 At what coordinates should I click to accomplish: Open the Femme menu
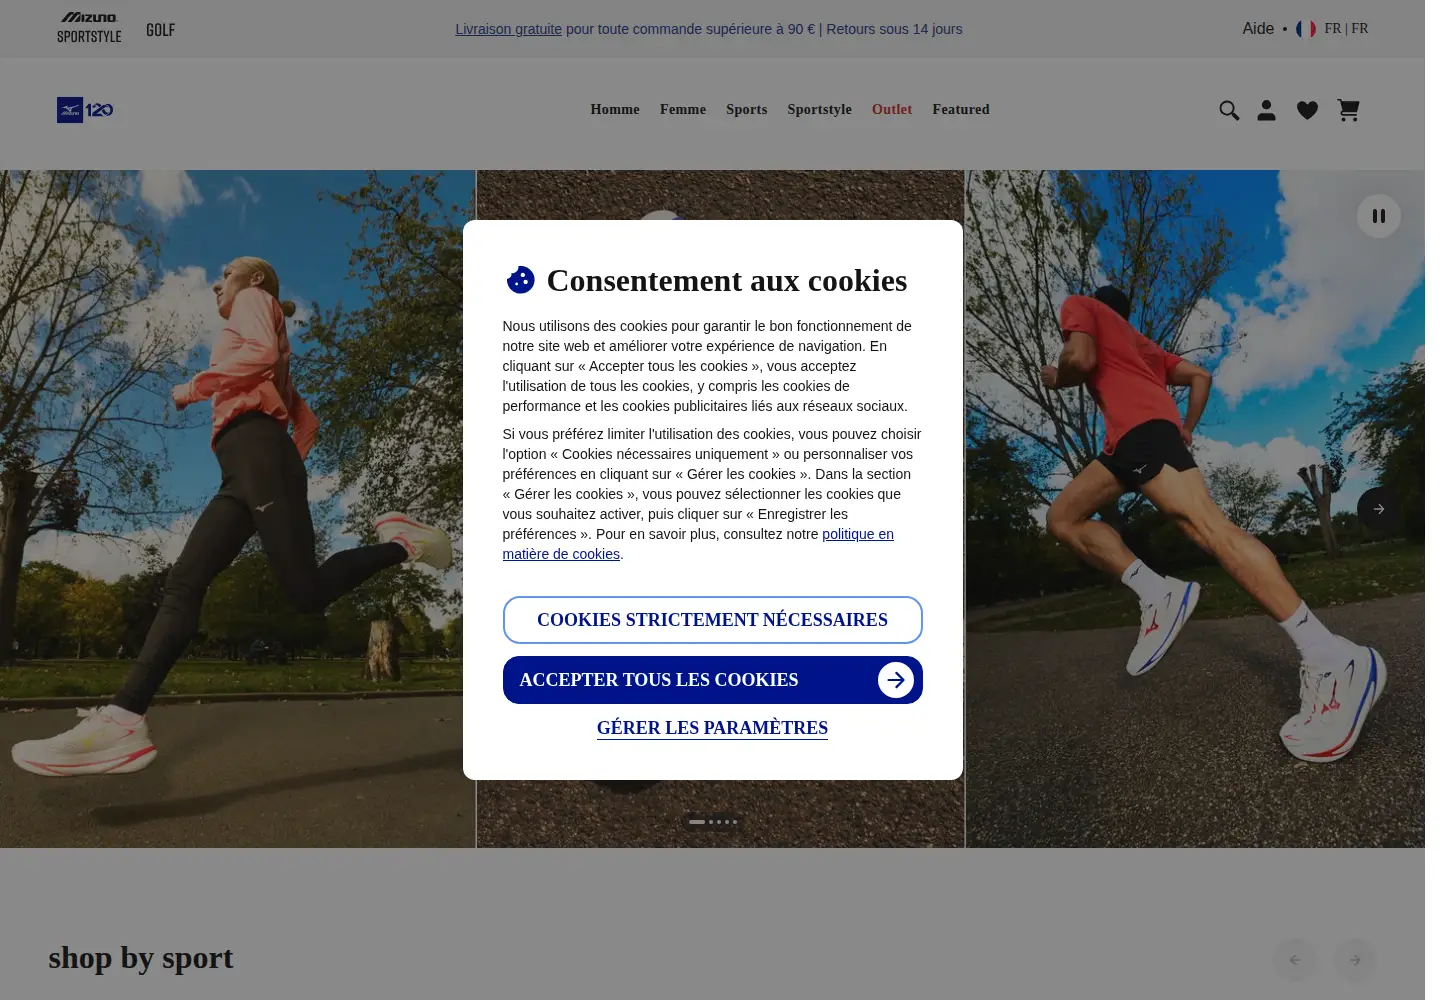click(x=683, y=109)
